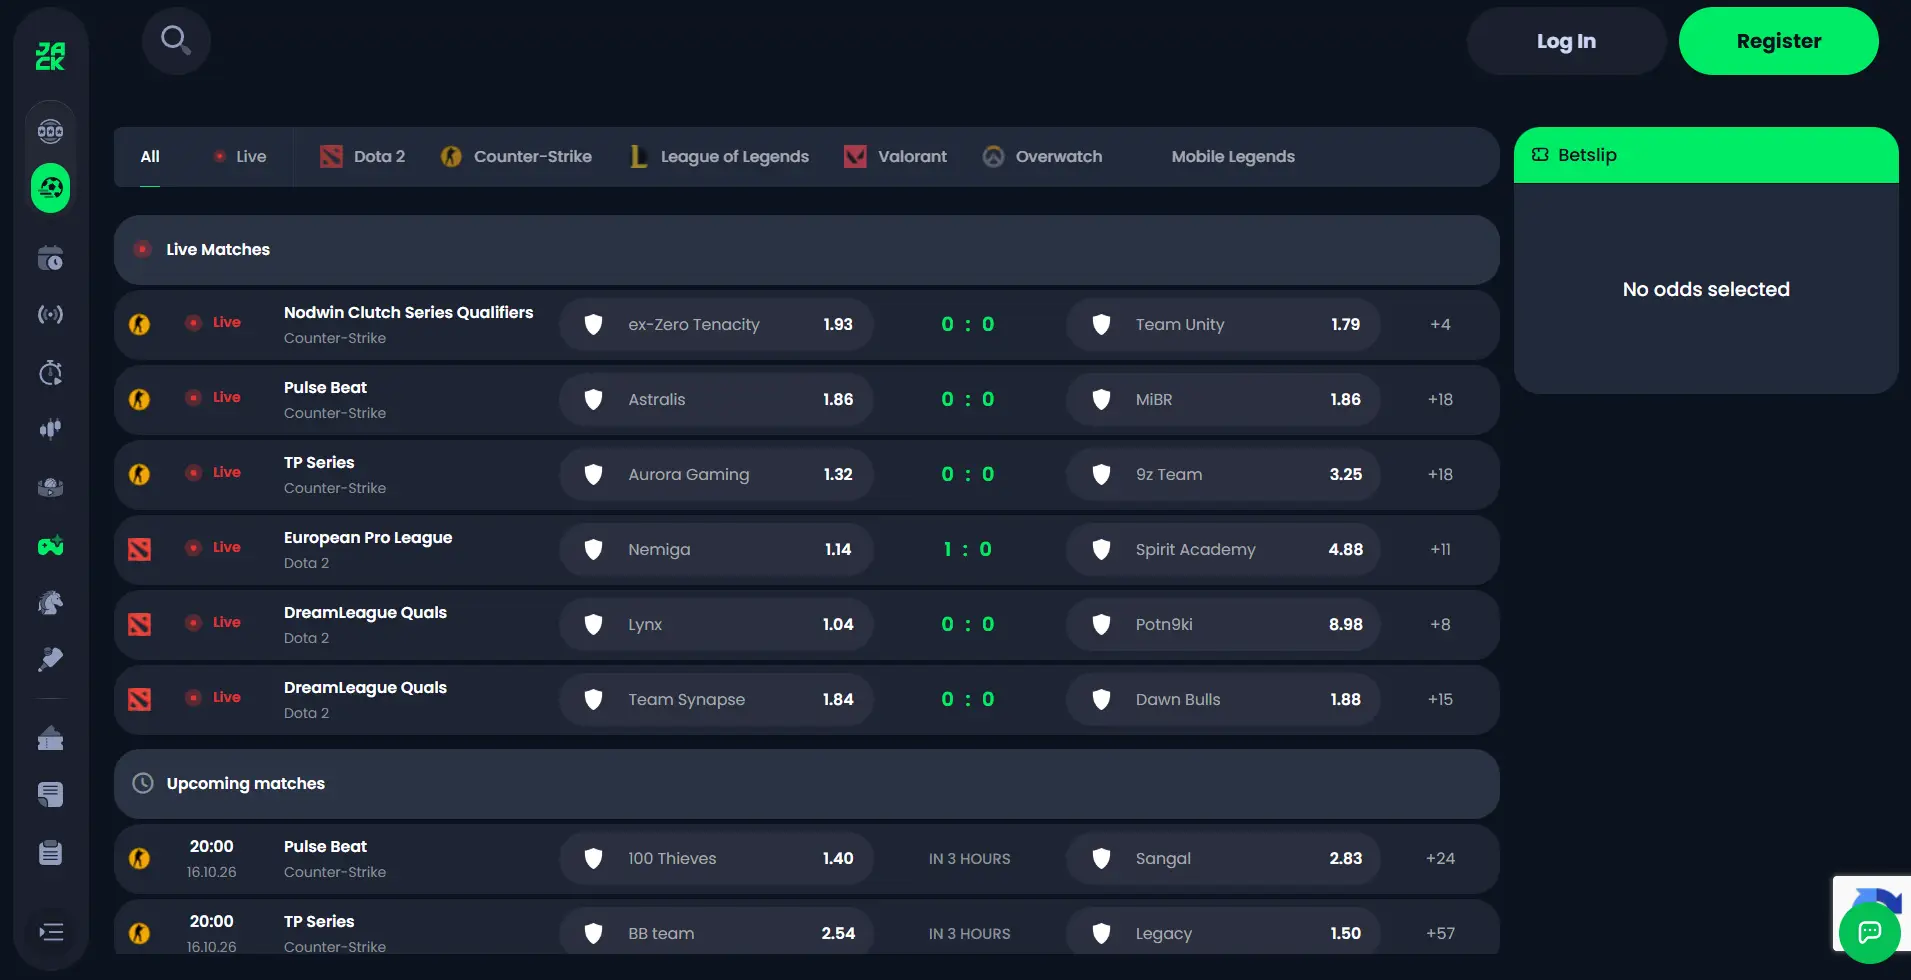Choose Potn9ki odds 8.98
The image size is (1911, 980).
coord(1223,624)
